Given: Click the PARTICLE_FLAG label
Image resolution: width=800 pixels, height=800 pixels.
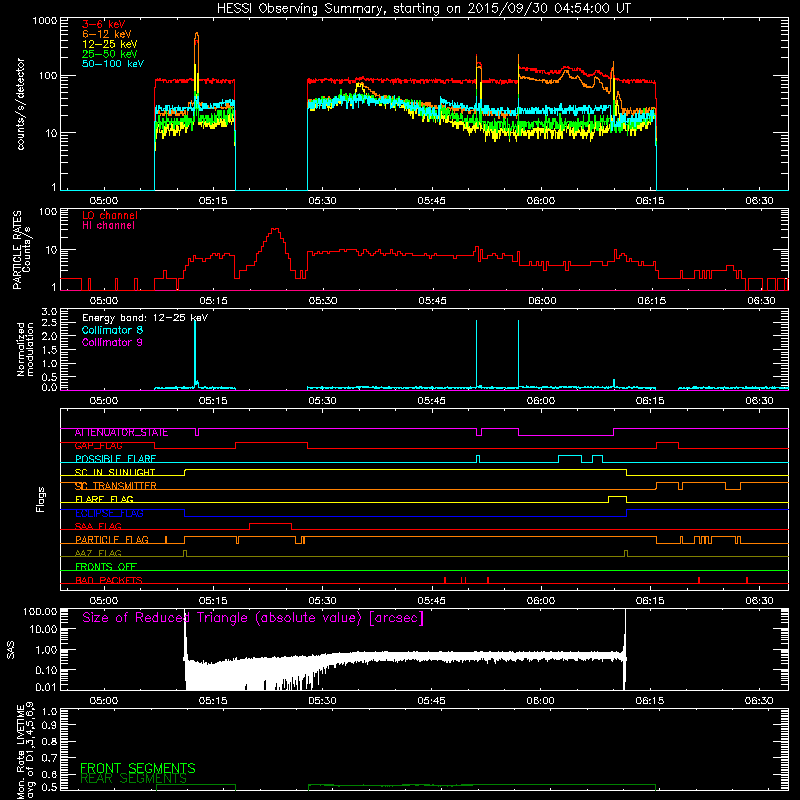Looking at the screenshot, I should 112,540.
